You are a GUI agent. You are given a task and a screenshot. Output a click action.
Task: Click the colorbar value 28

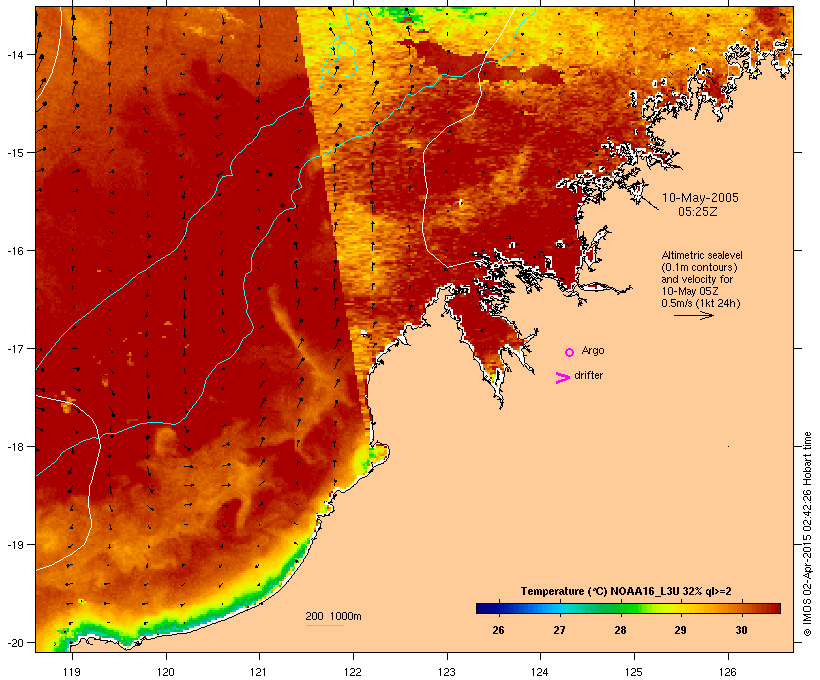620,630
